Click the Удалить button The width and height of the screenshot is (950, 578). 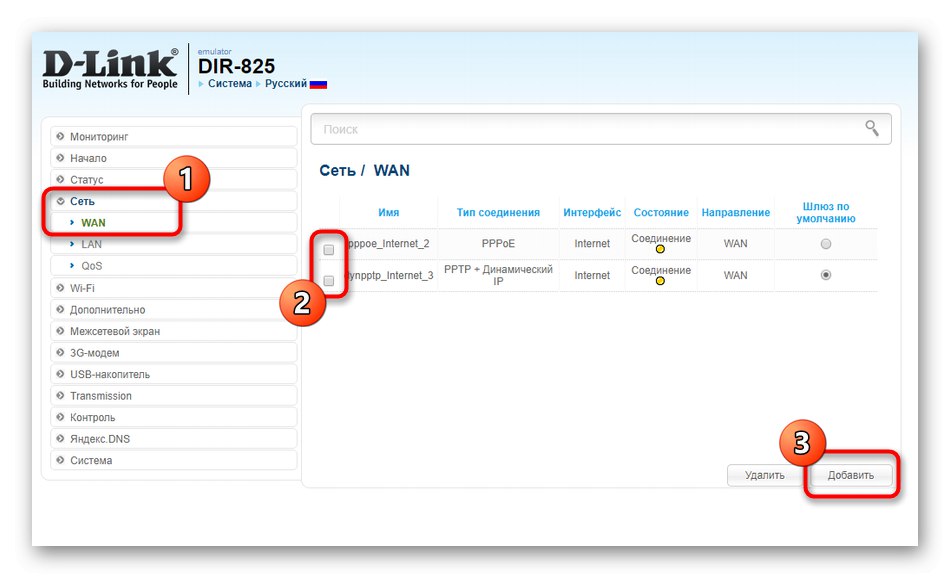[765, 475]
